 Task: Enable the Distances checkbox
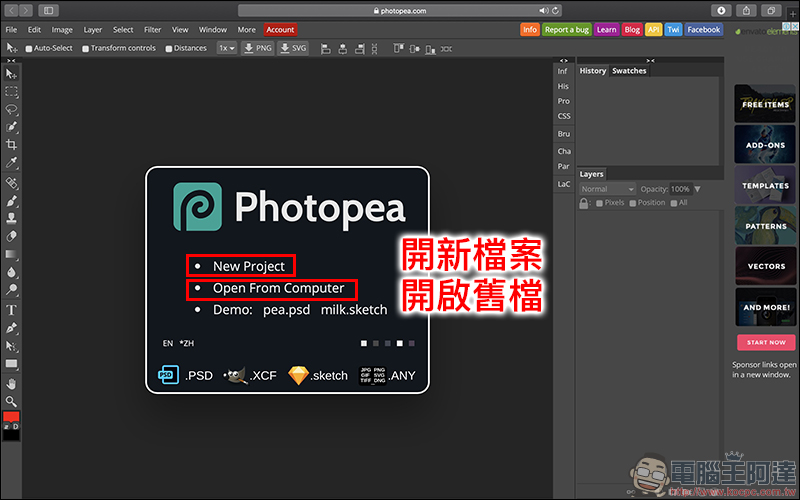(x=168, y=48)
